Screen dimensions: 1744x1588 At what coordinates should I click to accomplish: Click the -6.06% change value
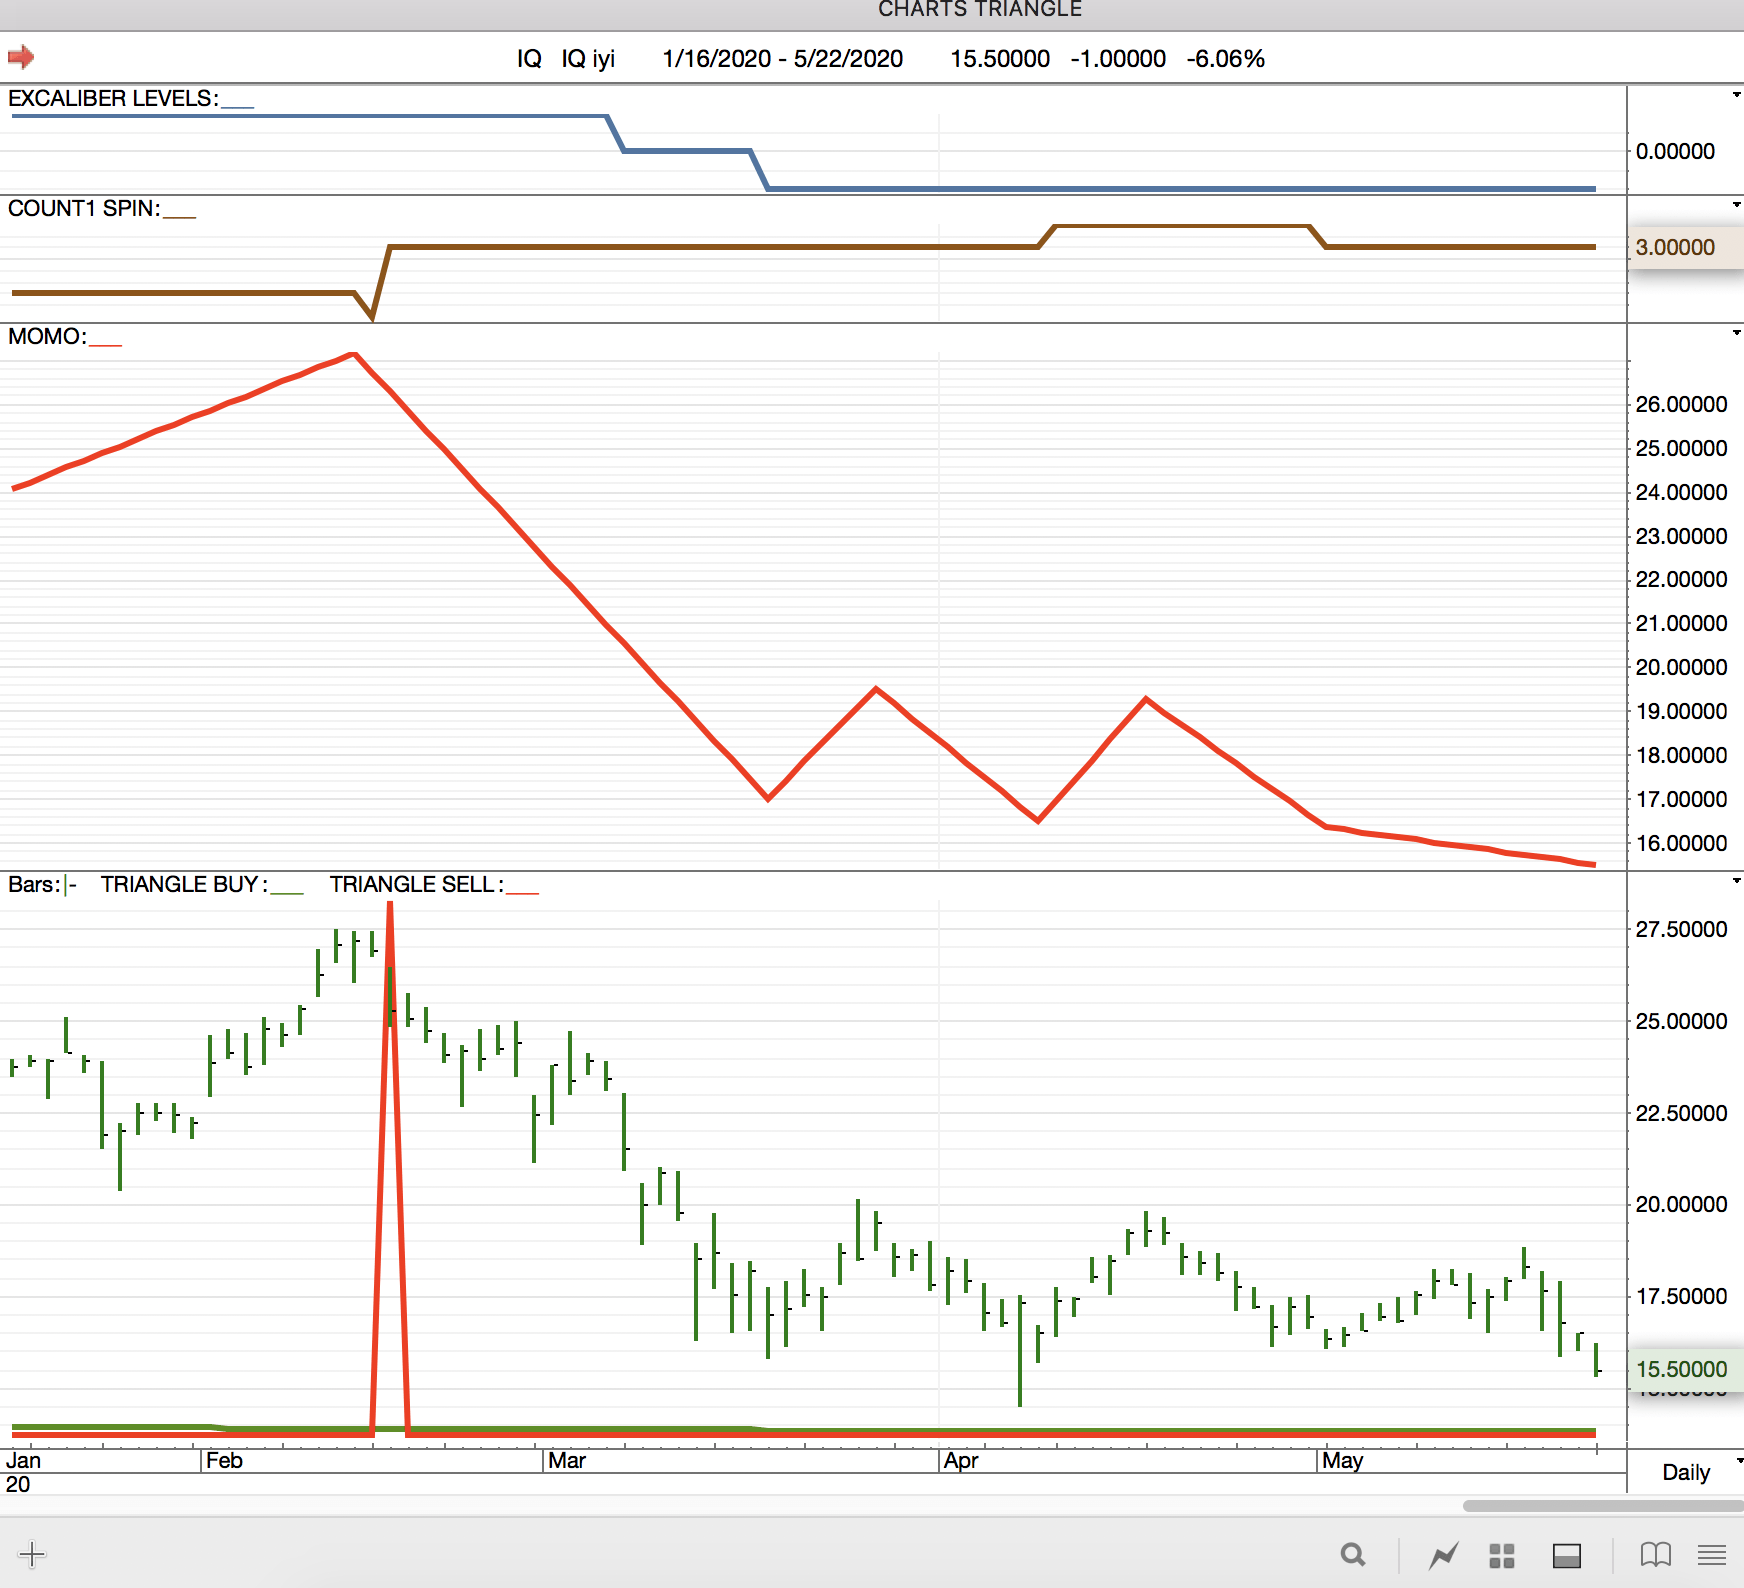[x=1226, y=59]
